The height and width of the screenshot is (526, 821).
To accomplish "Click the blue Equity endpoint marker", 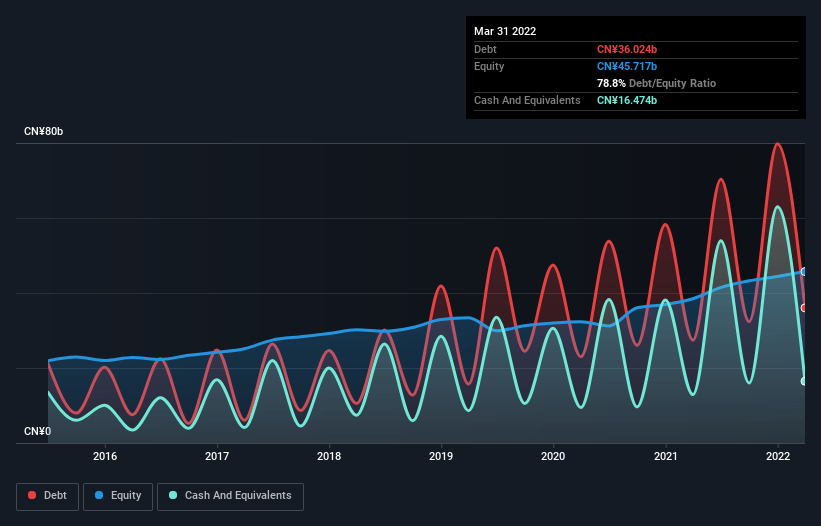I will coord(804,272).
